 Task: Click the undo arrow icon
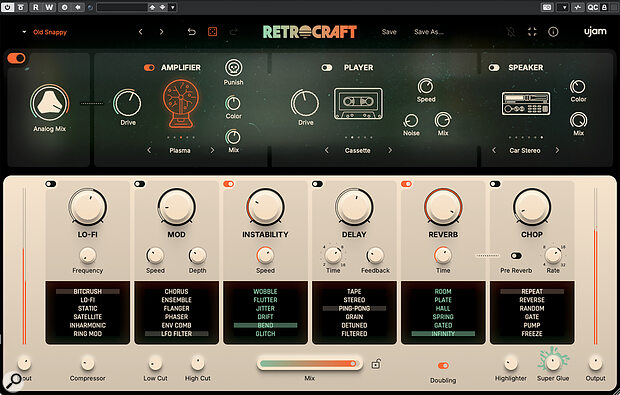point(191,32)
